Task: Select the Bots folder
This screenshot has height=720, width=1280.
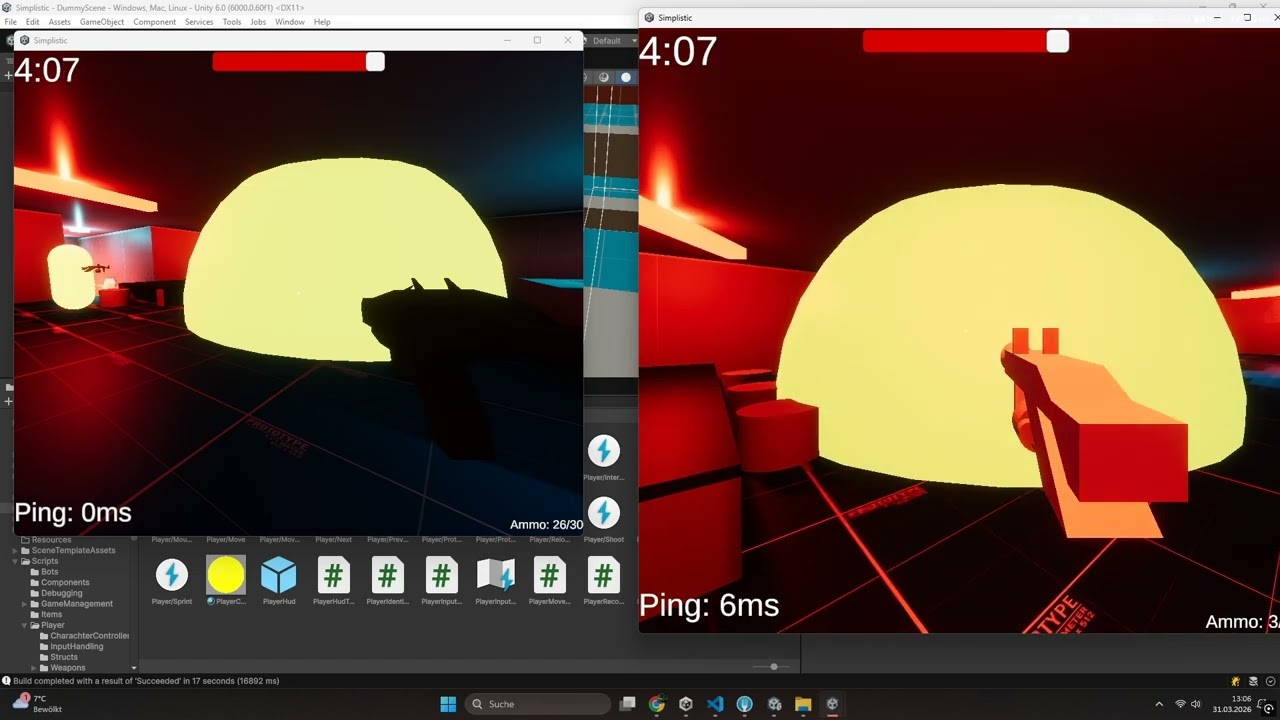Action: 49,572
